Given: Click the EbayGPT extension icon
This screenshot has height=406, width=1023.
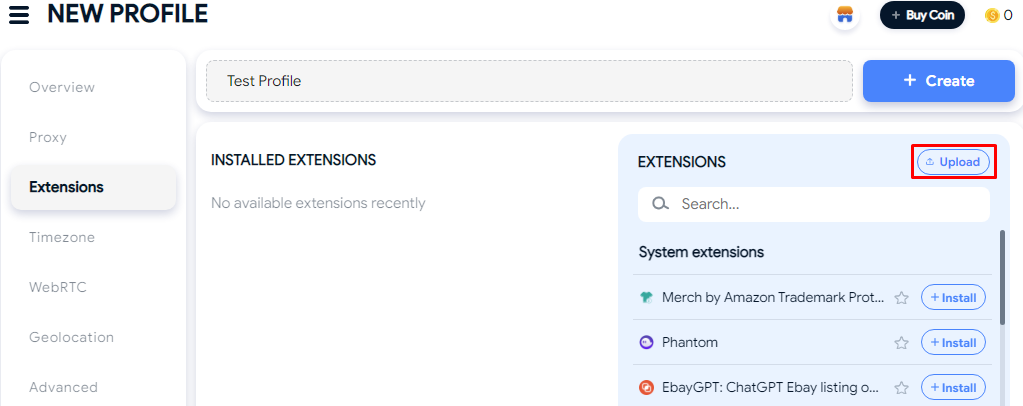Looking at the screenshot, I should click(x=647, y=387).
